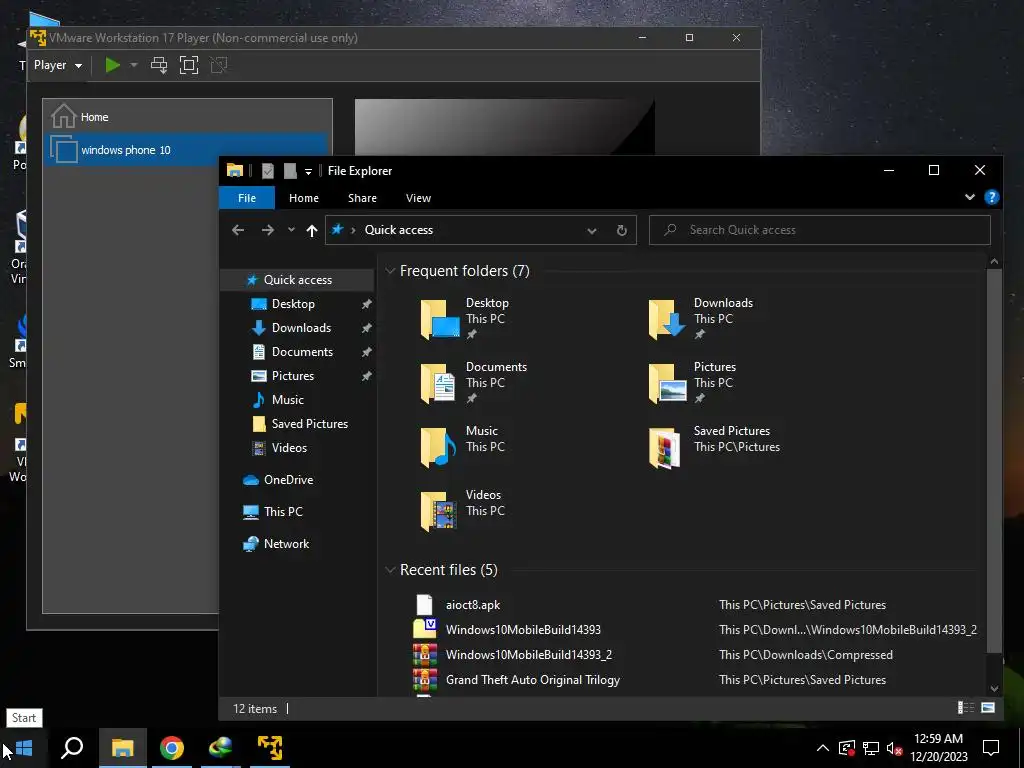The height and width of the screenshot is (768, 1024).
Task: Click scrollbar down arrow in File Explorer
Action: point(994,688)
